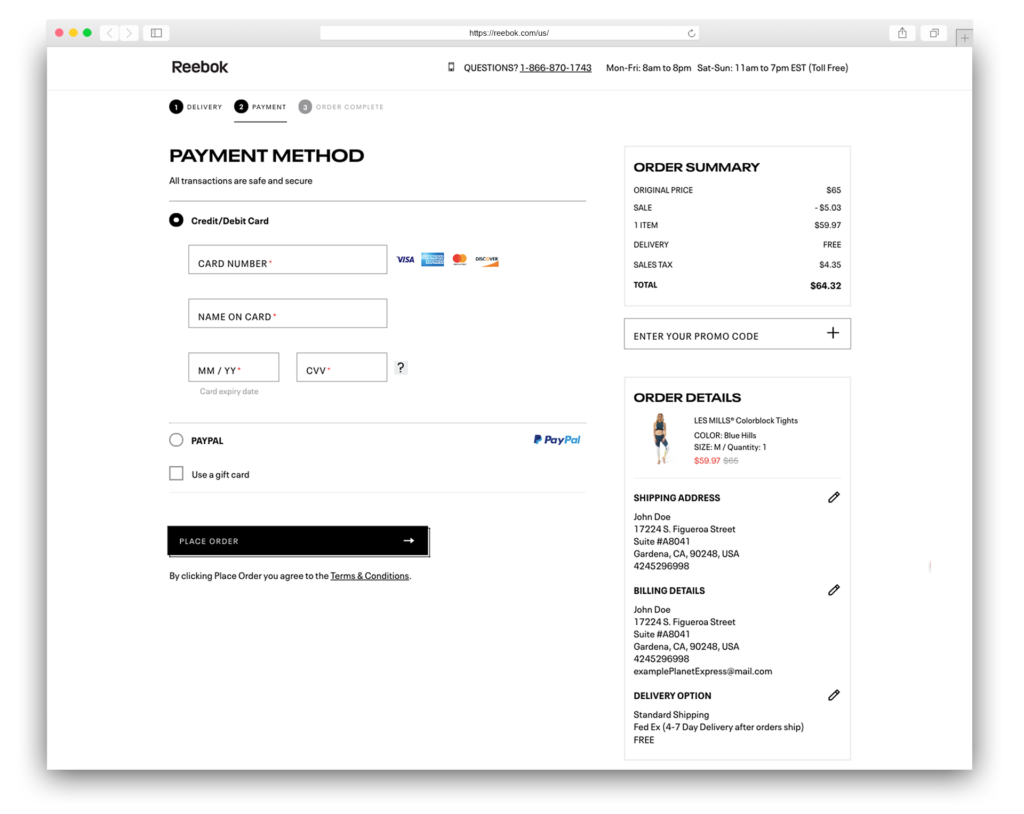Click the examplePlanetExpress@mail.com email text
Image resolution: width=1024 pixels, height=814 pixels.
(x=703, y=671)
